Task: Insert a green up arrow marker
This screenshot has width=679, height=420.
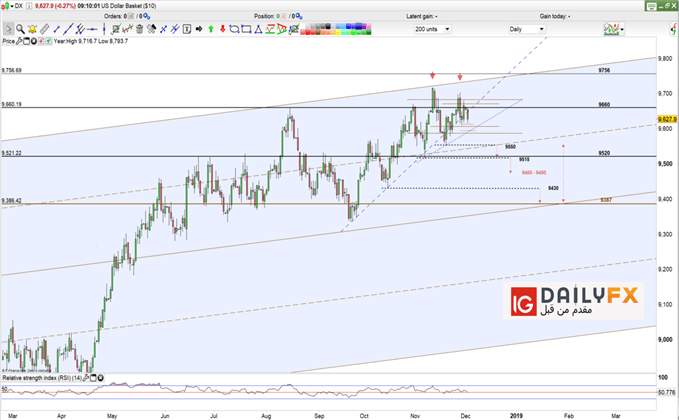Action: click(211, 29)
